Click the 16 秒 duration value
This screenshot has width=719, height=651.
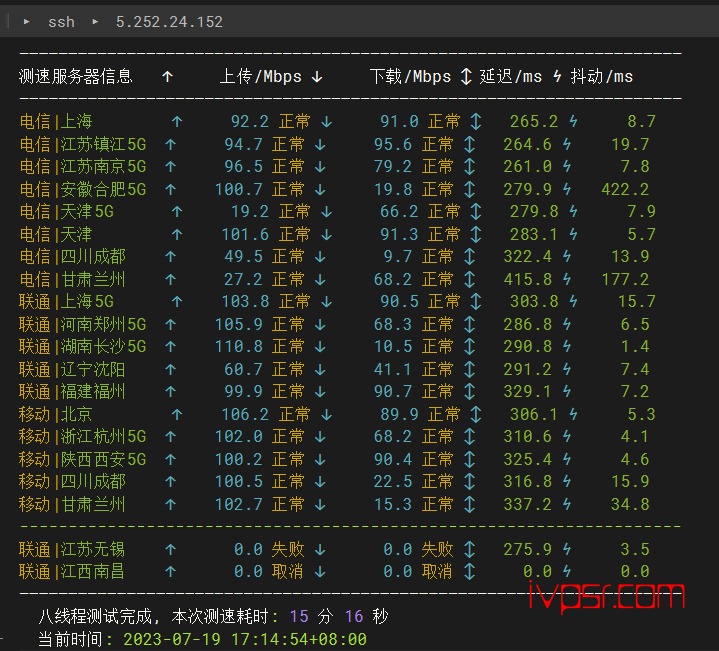click(x=366, y=616)
